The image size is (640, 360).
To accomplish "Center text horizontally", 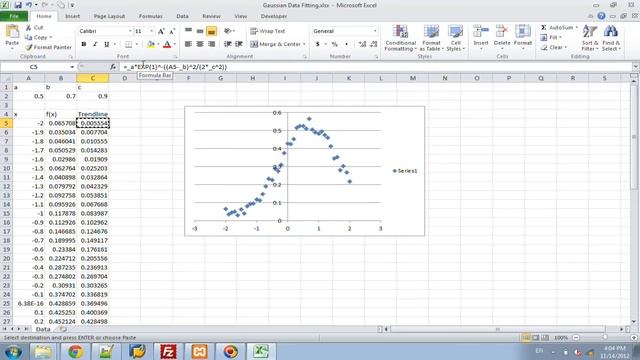I will pos(200,44).
